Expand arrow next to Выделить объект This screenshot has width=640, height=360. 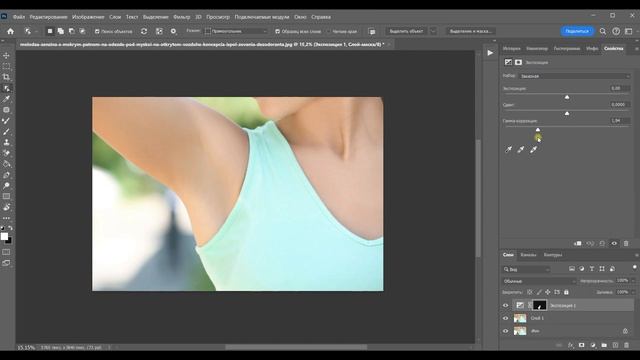(433, 31)
